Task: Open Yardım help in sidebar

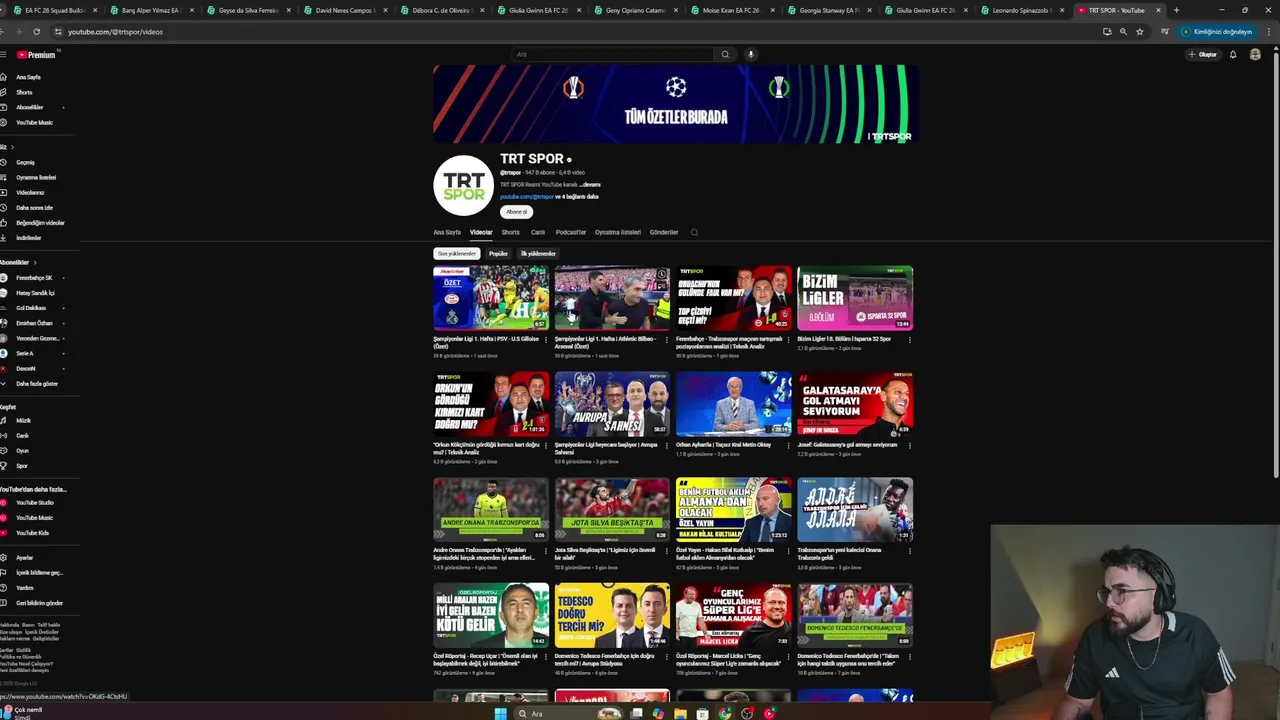Action: 24,587
